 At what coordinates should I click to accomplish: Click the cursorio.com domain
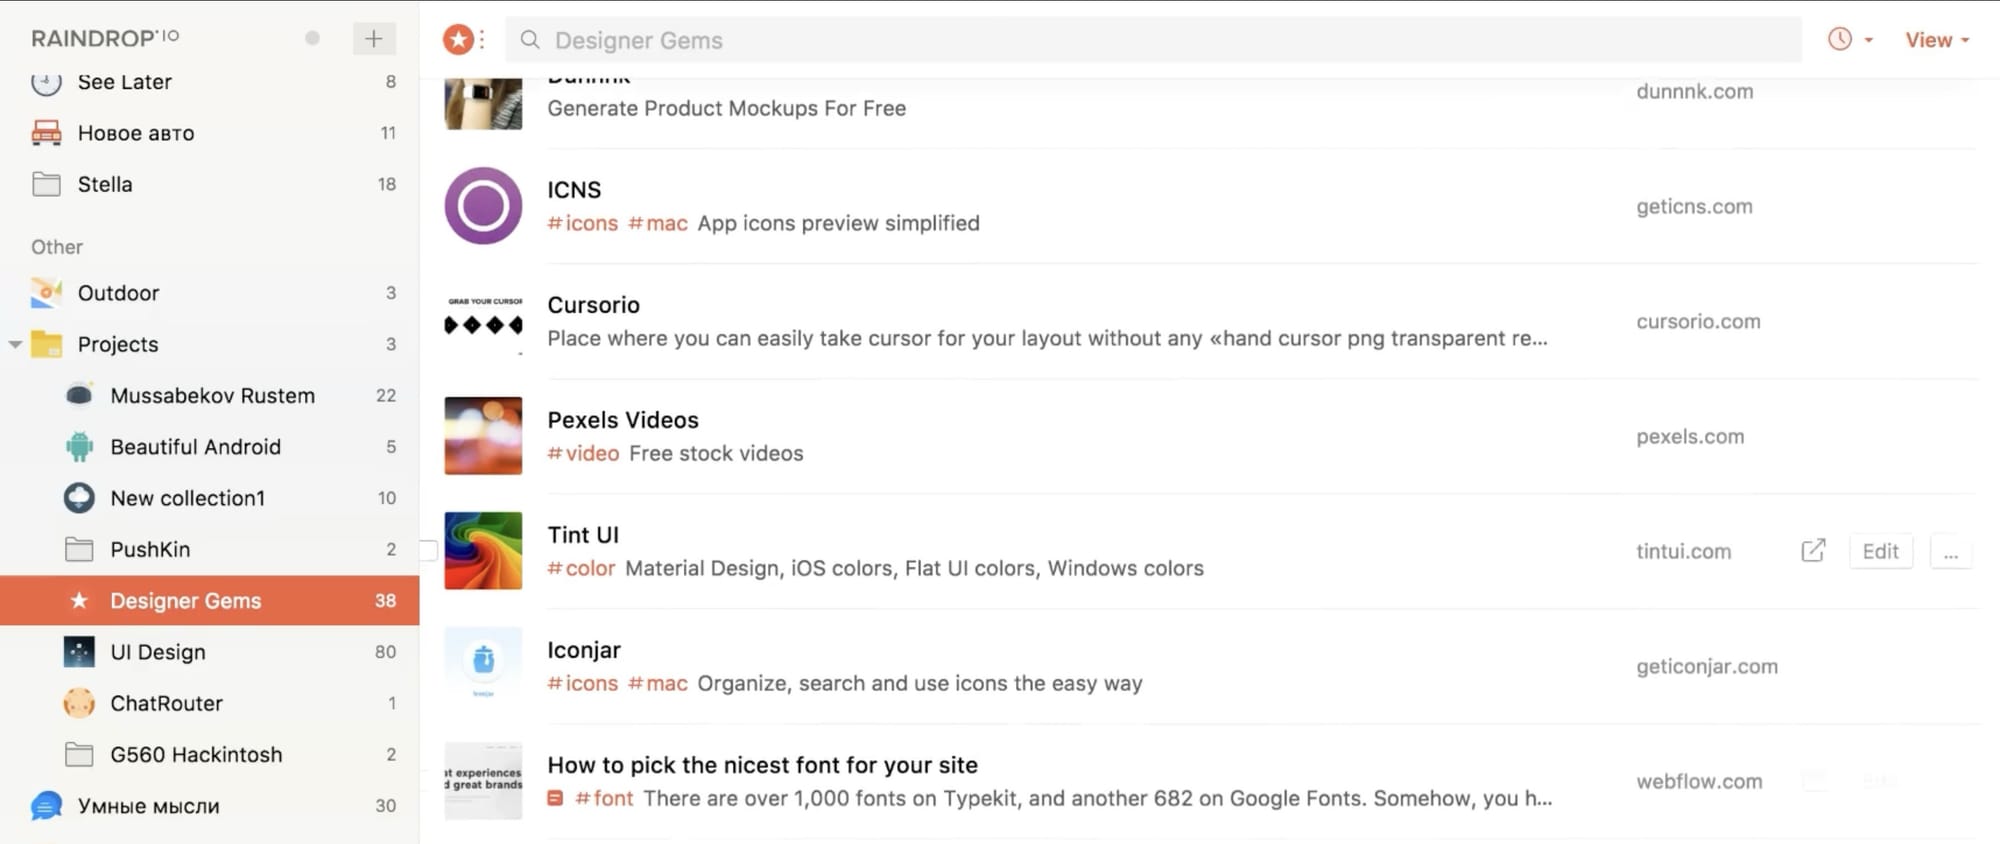click(1698, 321)
